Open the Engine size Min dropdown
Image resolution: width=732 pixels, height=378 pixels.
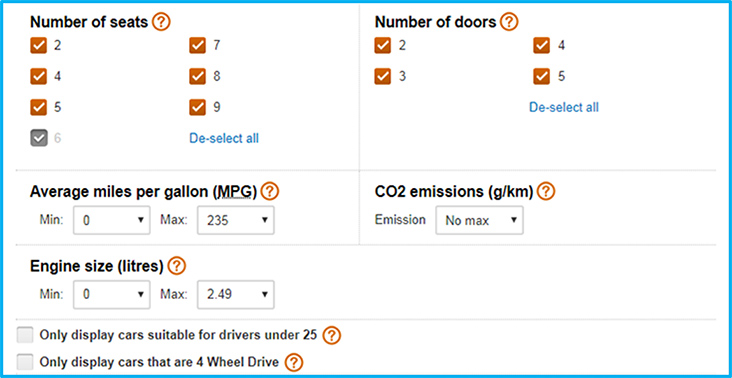112,294
